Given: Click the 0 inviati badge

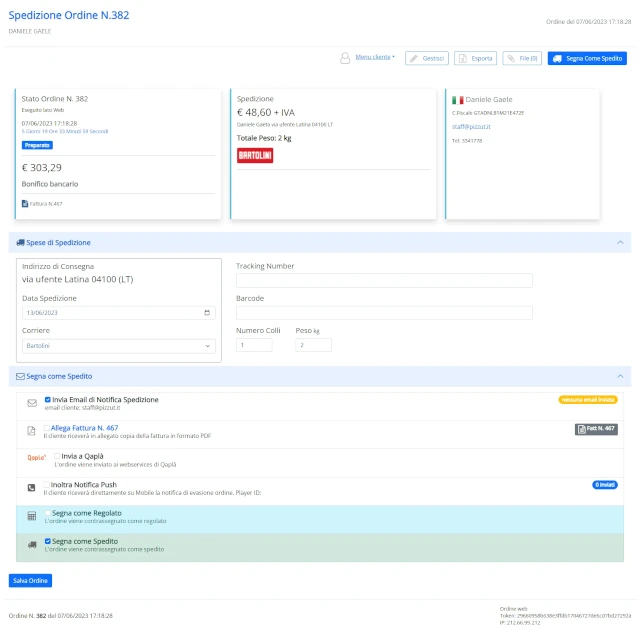Looking at the screenshot, I should [x=604, y=485].
